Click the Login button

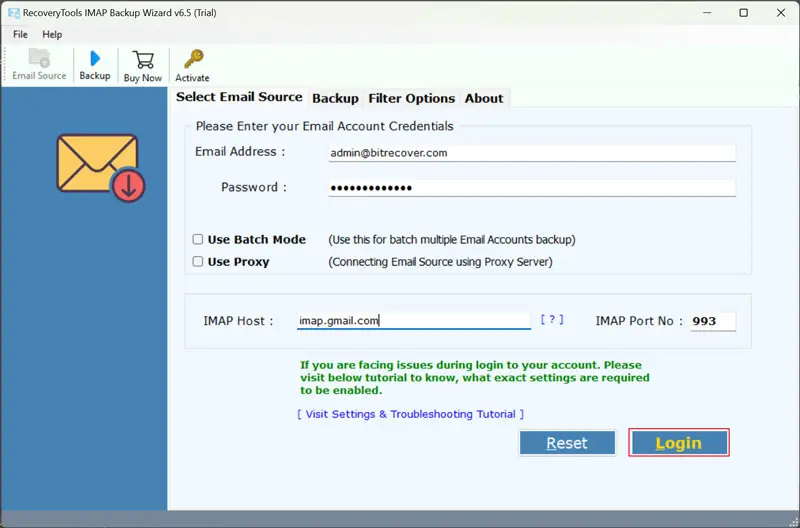click(679, 443)
